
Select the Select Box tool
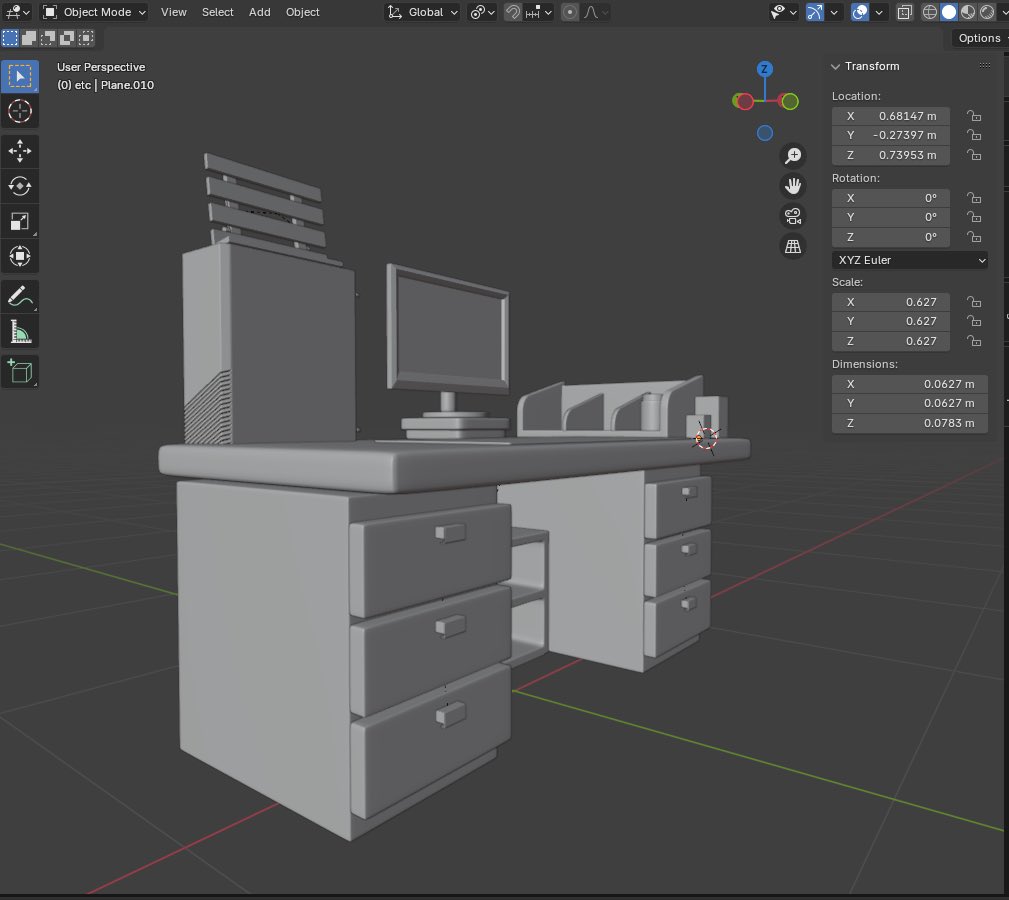point(20,76)
